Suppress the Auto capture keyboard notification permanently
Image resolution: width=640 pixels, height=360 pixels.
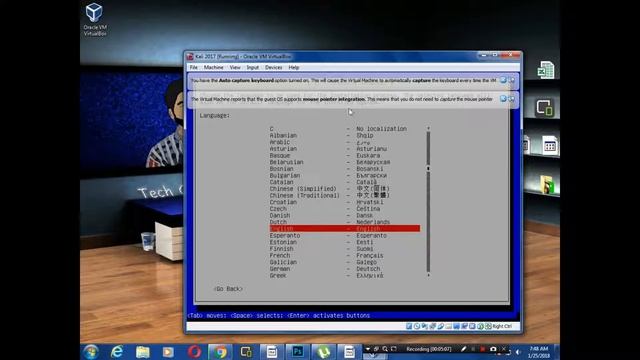511,80
